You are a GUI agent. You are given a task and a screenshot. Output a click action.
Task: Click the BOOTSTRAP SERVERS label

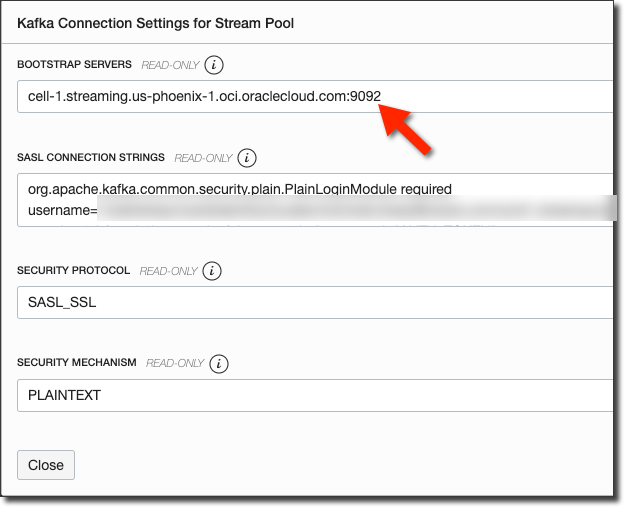pos(74,65)
